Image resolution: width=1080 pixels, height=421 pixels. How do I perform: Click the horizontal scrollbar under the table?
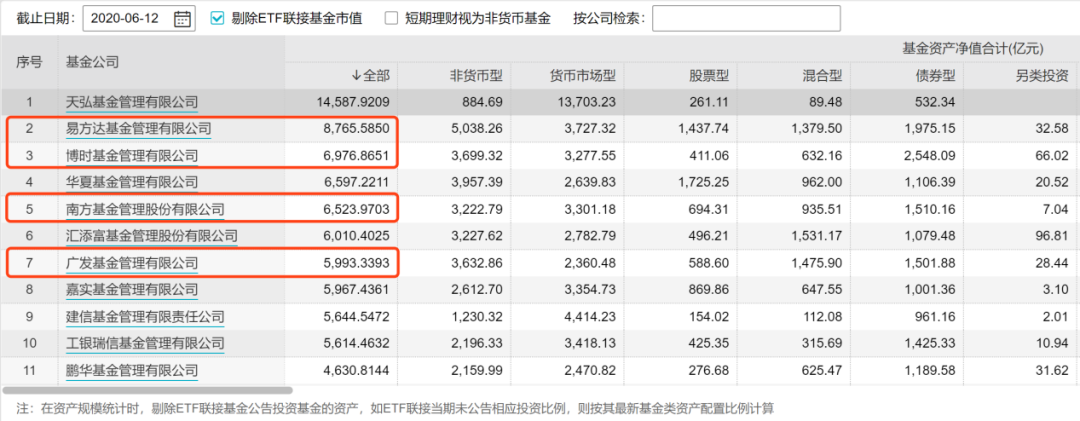pyautogui.click(x=147, y=390)
